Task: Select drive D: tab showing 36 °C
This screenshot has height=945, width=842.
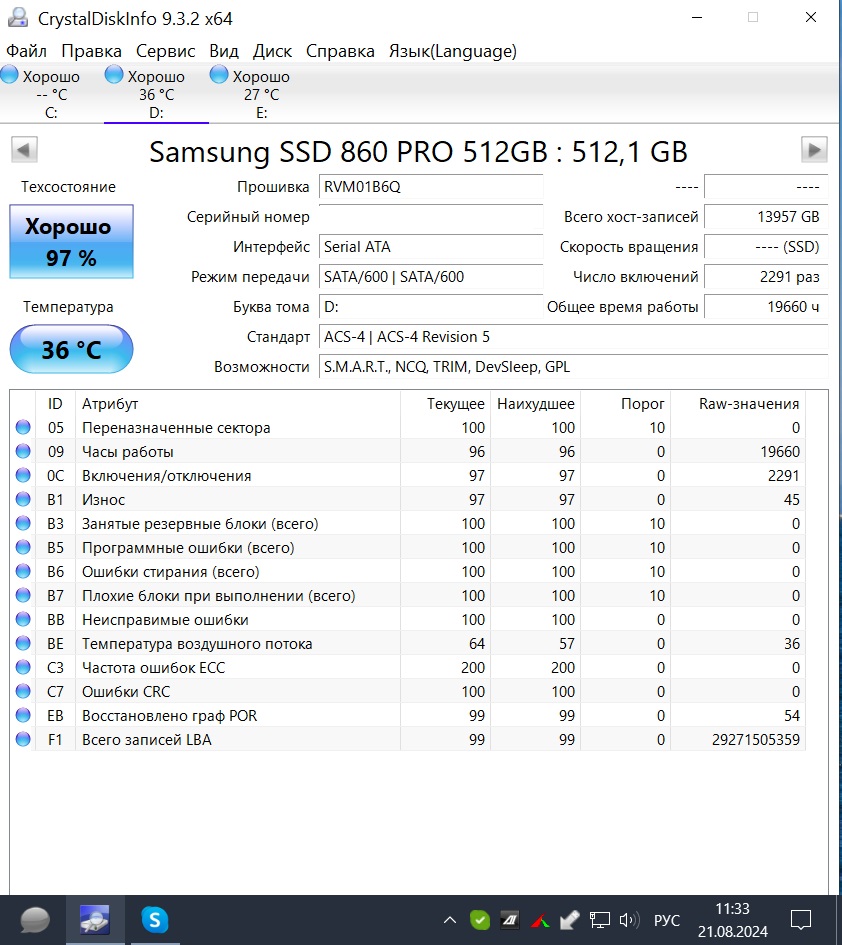Action: pos(156,93)
